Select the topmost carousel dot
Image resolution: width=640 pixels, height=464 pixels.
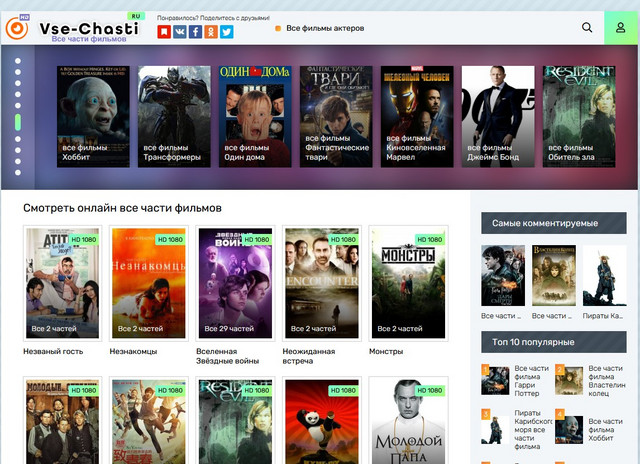click(18, 61)
